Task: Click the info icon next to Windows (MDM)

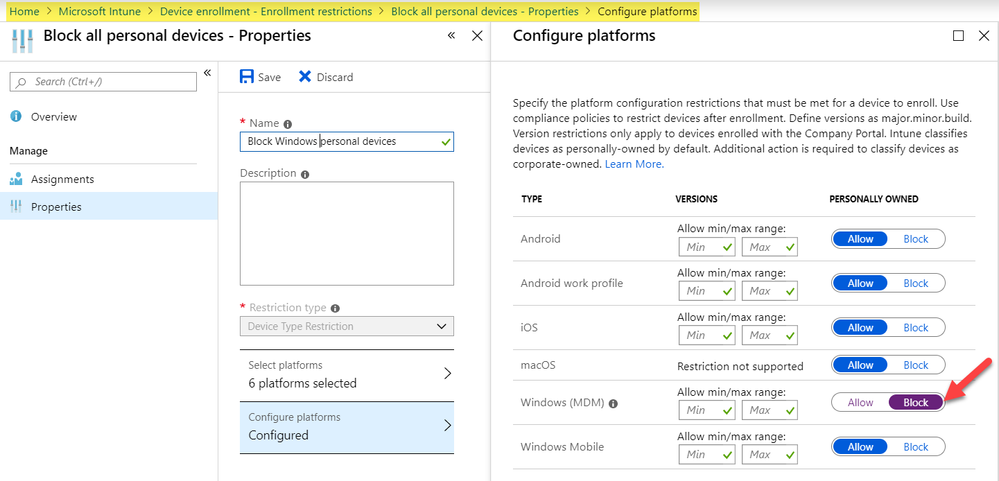Action: 612,404
